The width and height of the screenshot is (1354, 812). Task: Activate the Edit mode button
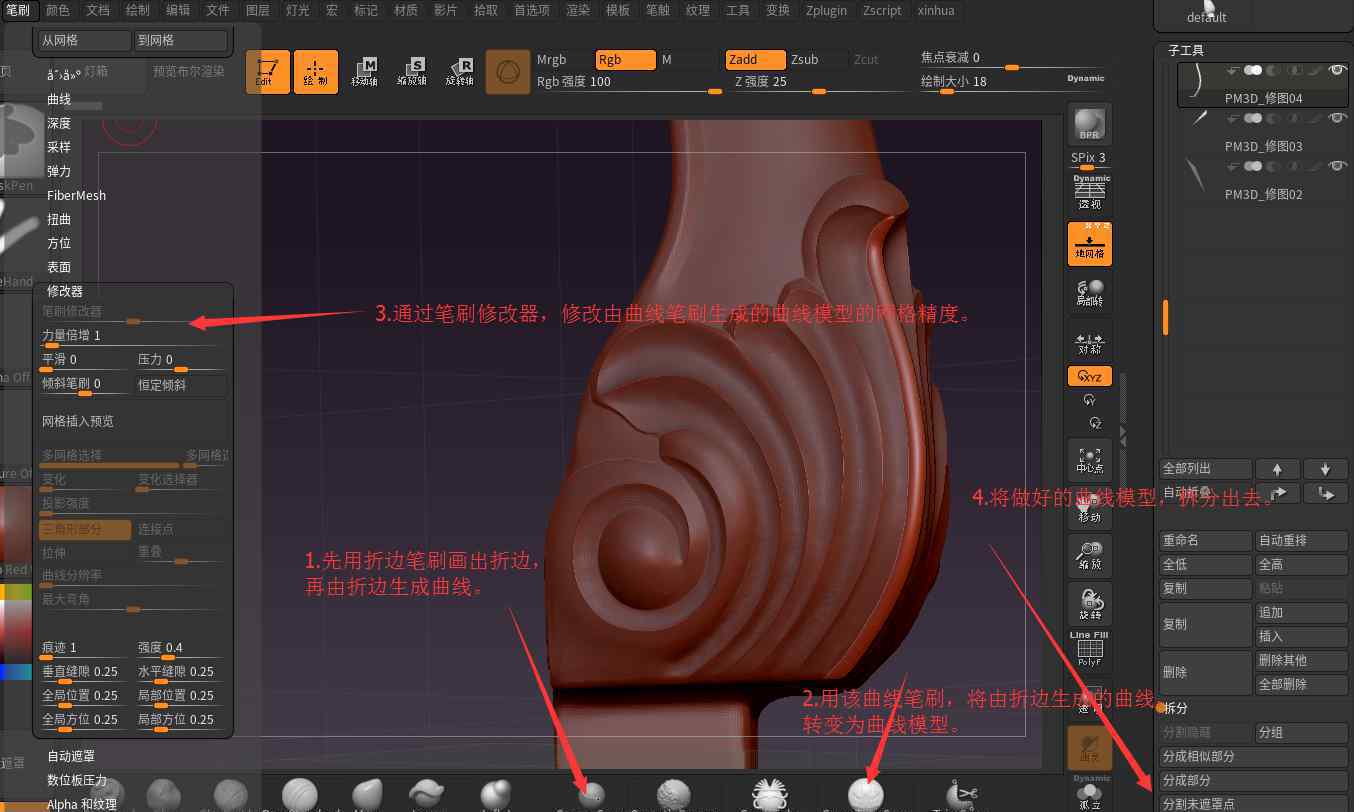(x=268, y=72)
